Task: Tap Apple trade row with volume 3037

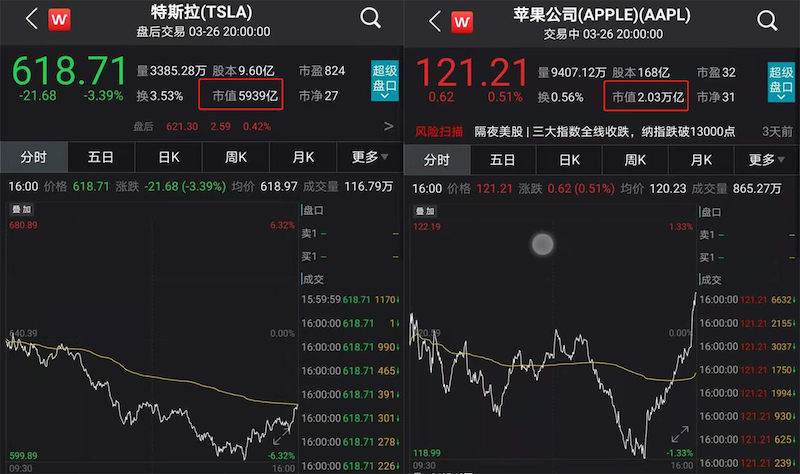Action: [748, 346]
